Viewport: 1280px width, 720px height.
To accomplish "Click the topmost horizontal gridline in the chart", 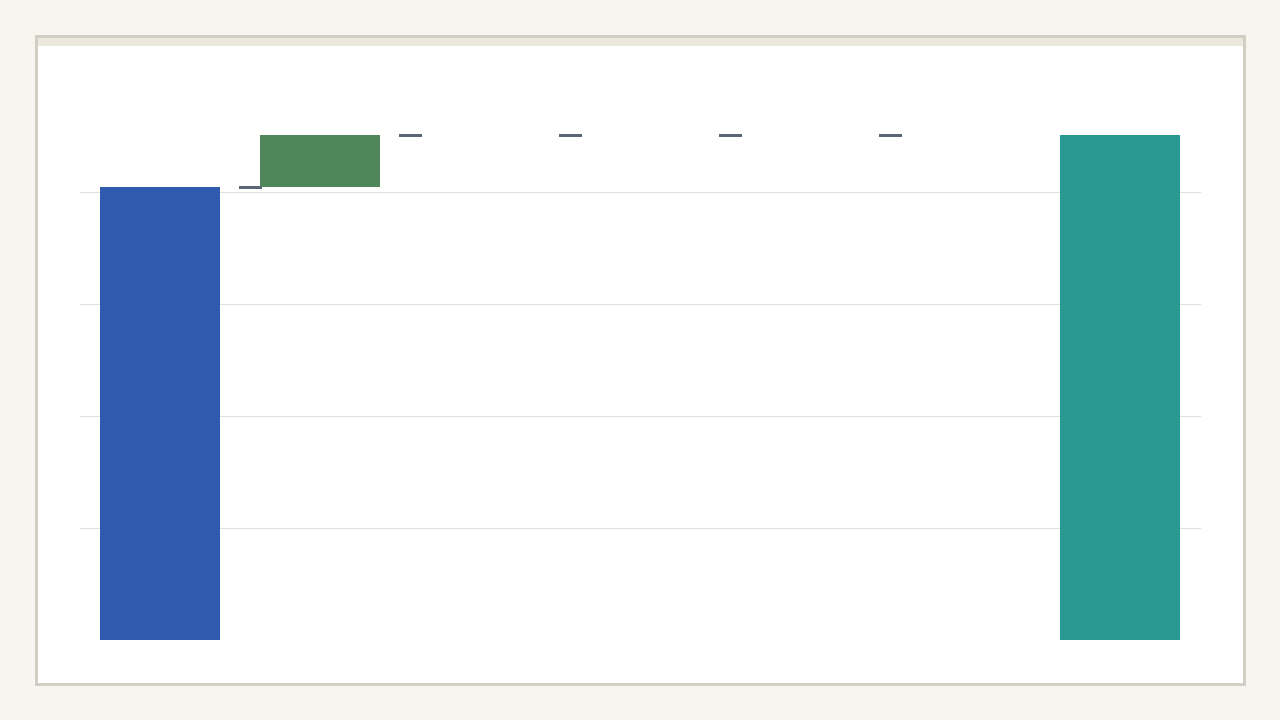I will 640,192.
